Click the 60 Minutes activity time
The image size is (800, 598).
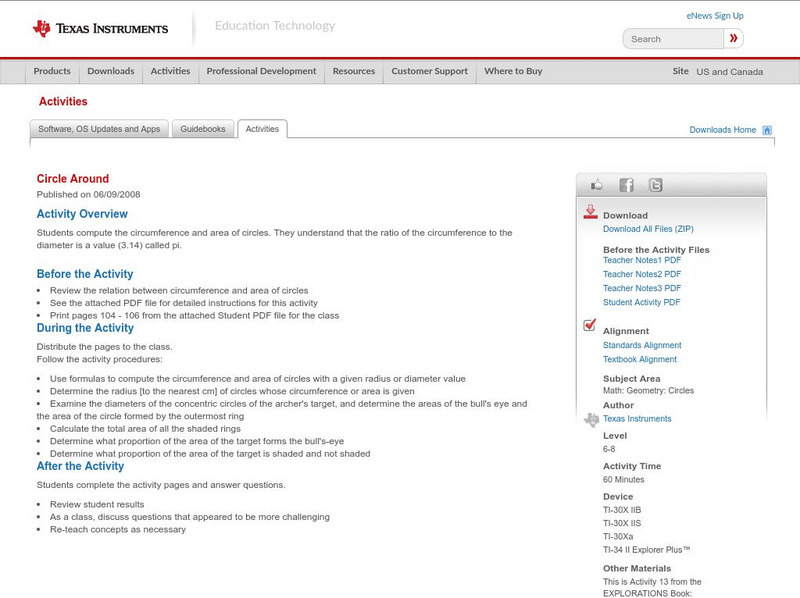(x=623, y=480)
